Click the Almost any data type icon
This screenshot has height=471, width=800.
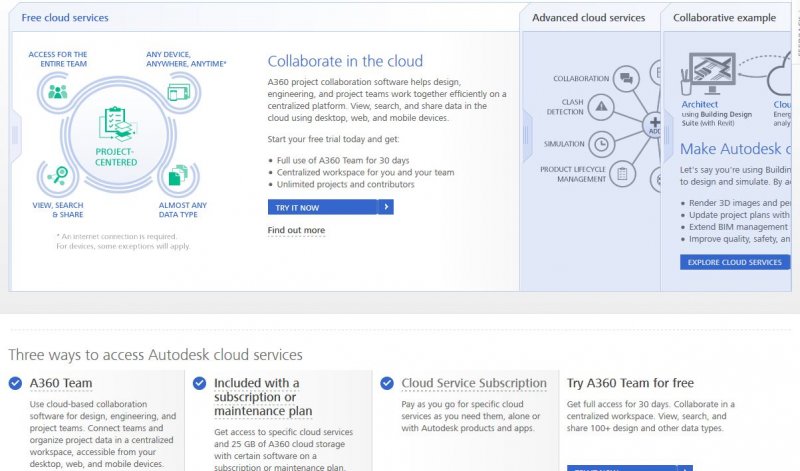178,175
